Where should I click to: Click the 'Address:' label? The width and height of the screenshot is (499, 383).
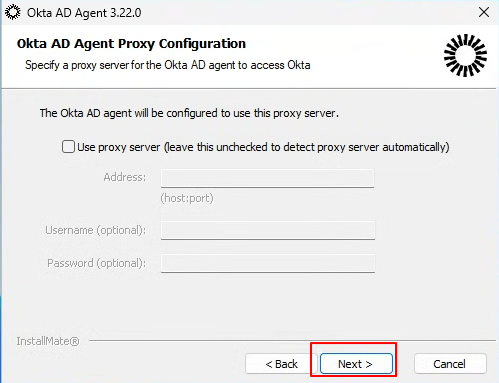click(125, 177)
